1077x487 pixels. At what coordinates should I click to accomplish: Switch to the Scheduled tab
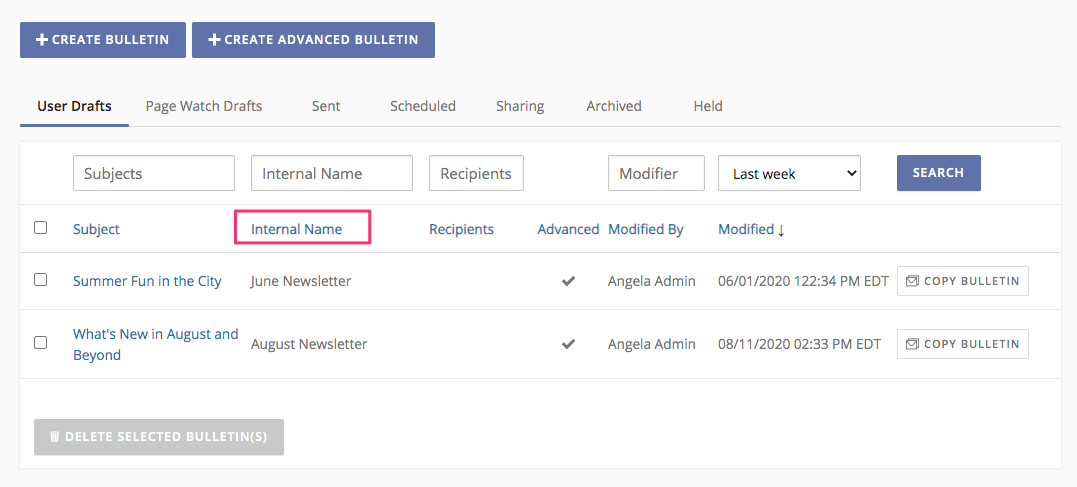[x=423, y=106]
